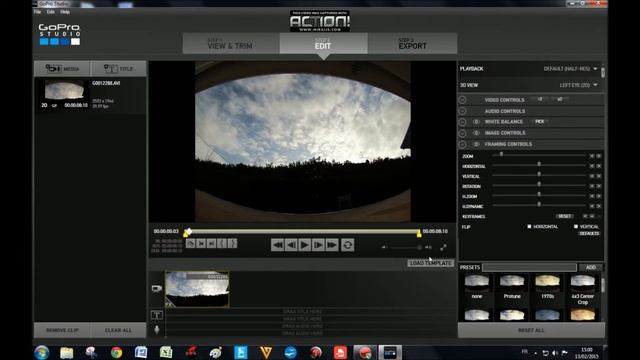Viewport: 640px width, 360px height.
Task: Check the Horizontal flip checkbox
Action: (529, 227)
